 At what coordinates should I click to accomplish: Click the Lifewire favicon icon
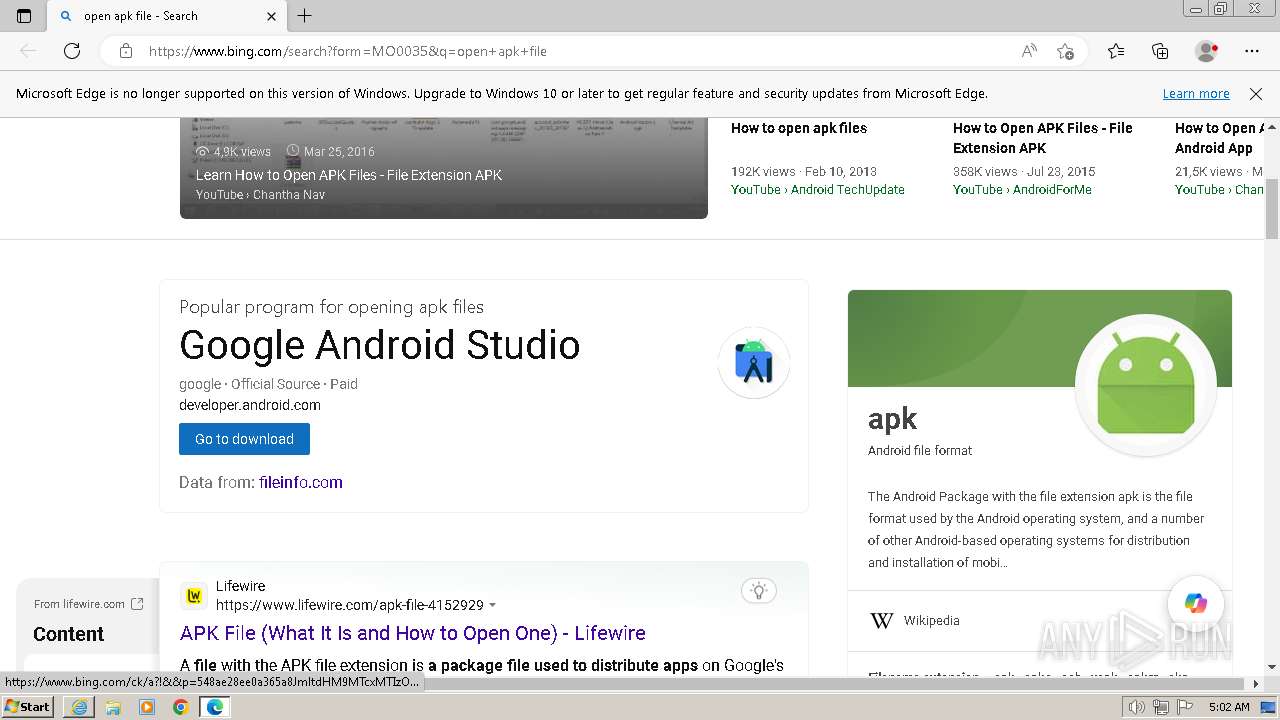coord(194,596)
